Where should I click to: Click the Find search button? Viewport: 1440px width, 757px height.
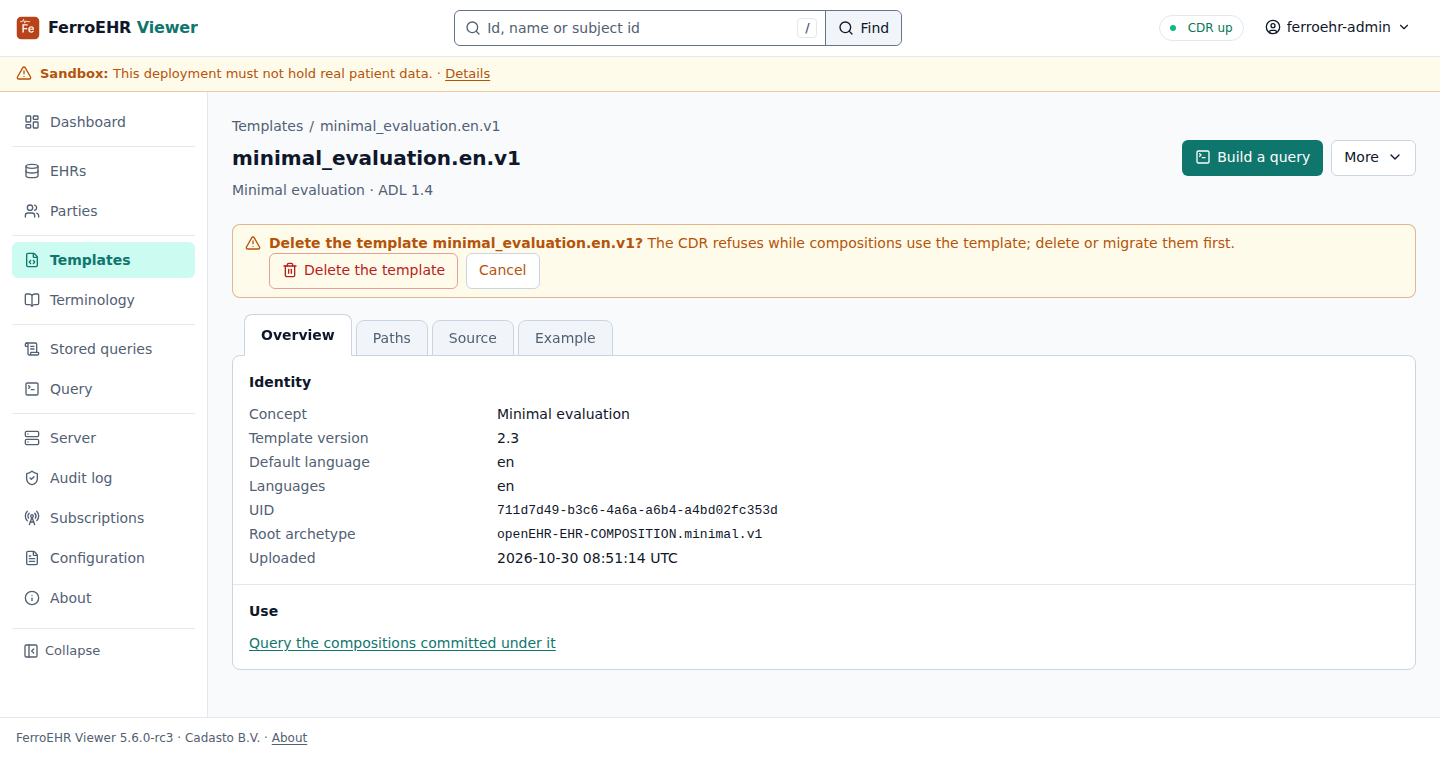863,28
